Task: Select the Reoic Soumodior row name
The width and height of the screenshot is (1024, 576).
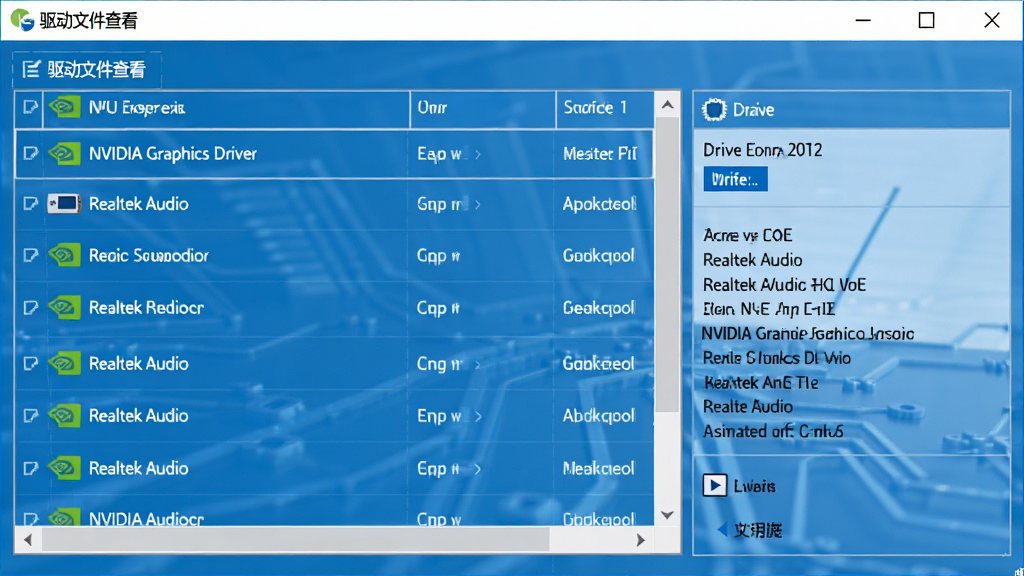Action: click(148, 255)
